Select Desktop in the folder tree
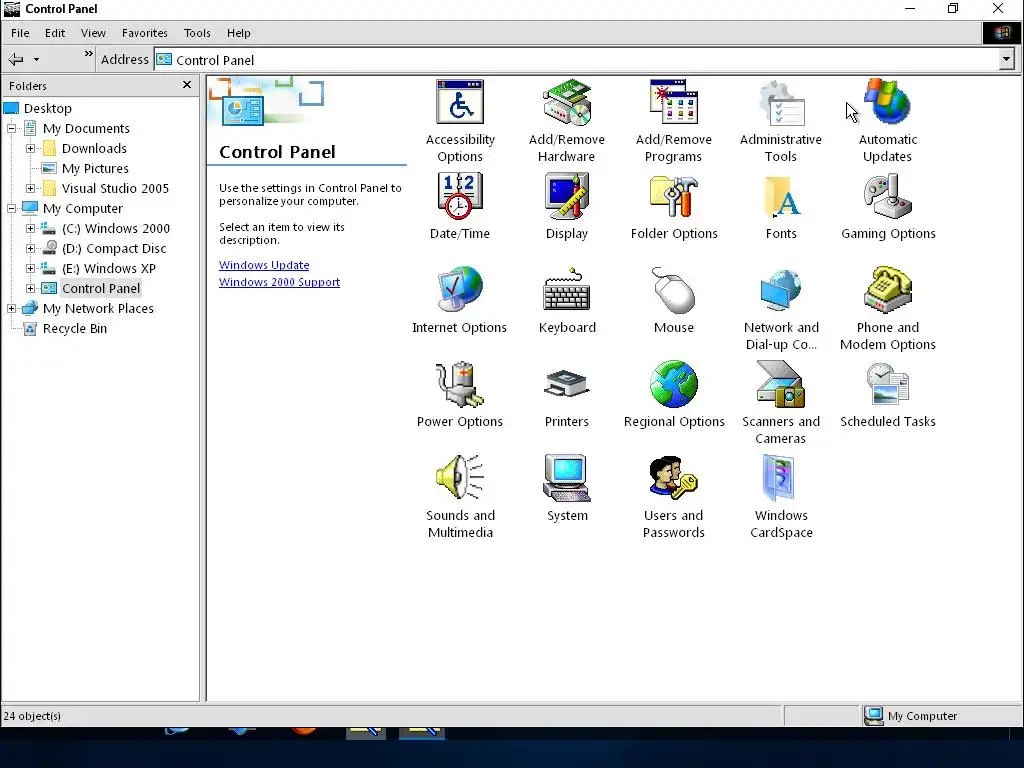This screenshot has width=1024, height=768. (x=48, y=108)
